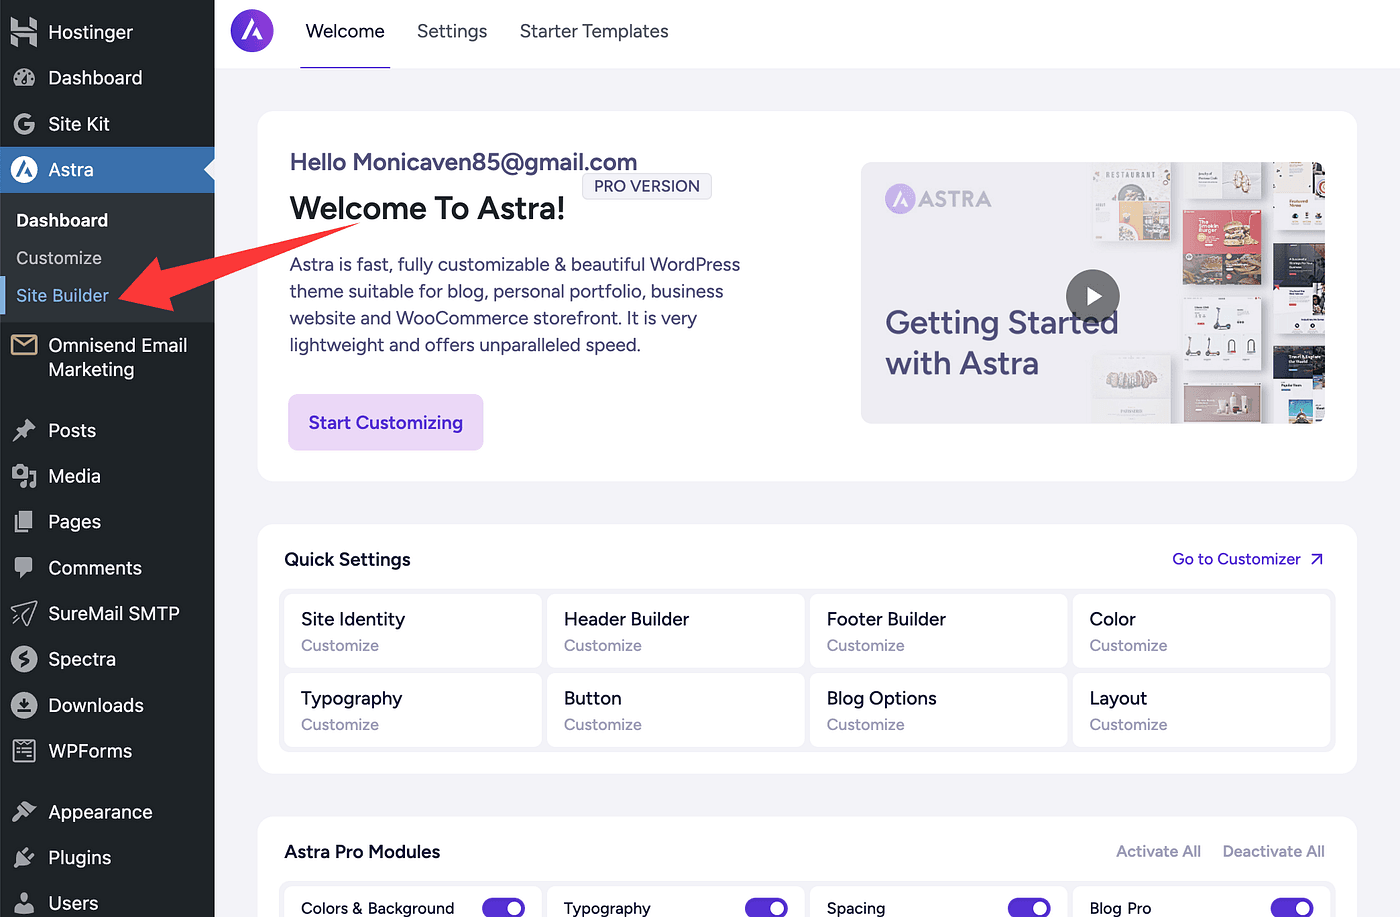This screenshot has height=917, width=1400.
Task: Open Posts using the pushpin icon
Action: [24, 431]
